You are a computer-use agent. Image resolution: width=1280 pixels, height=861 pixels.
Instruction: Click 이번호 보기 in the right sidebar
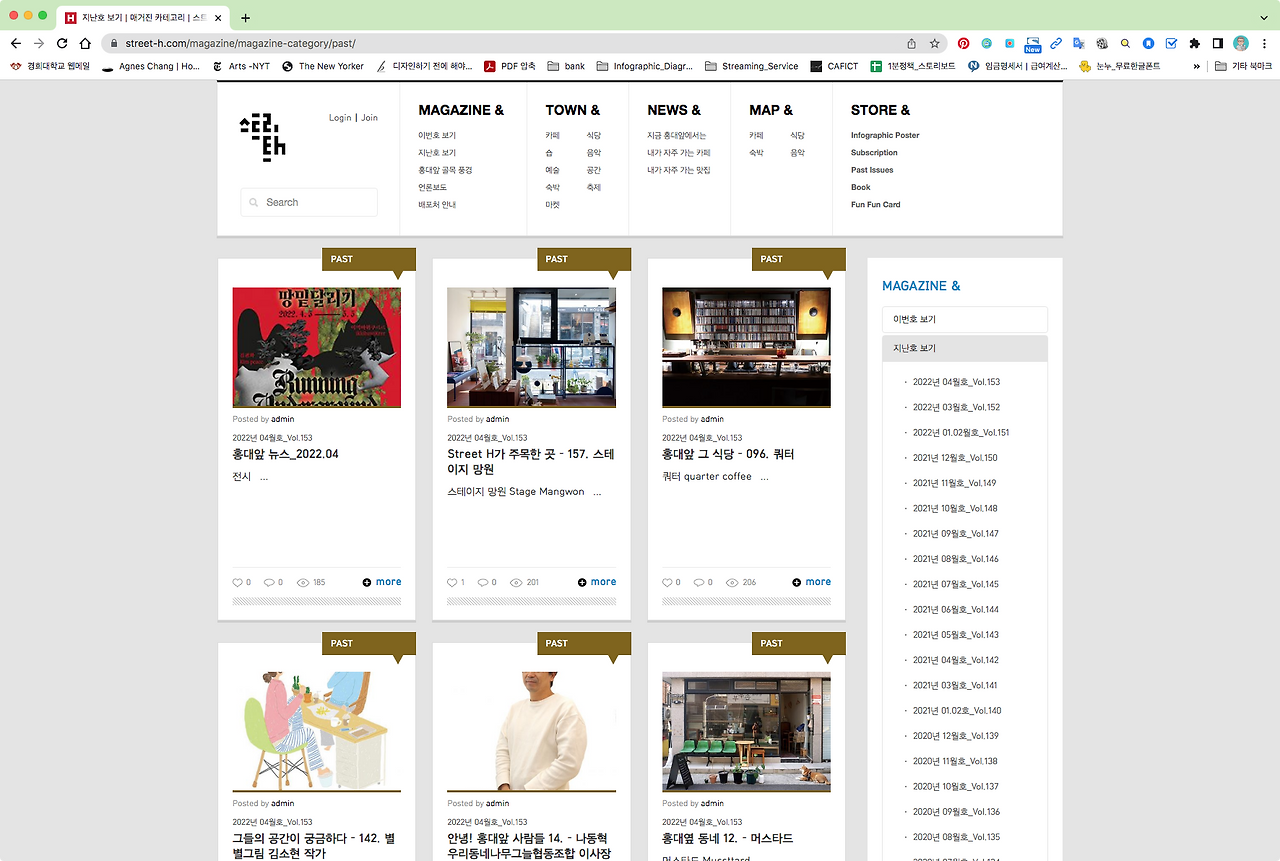(x=965, y=319)
